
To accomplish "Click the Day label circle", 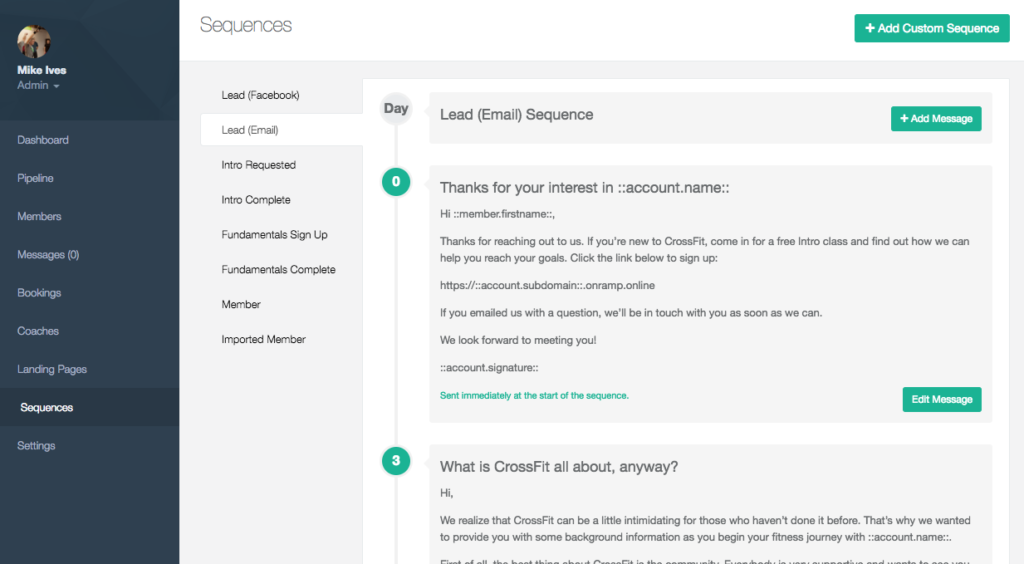I will [x=396, y=108].
